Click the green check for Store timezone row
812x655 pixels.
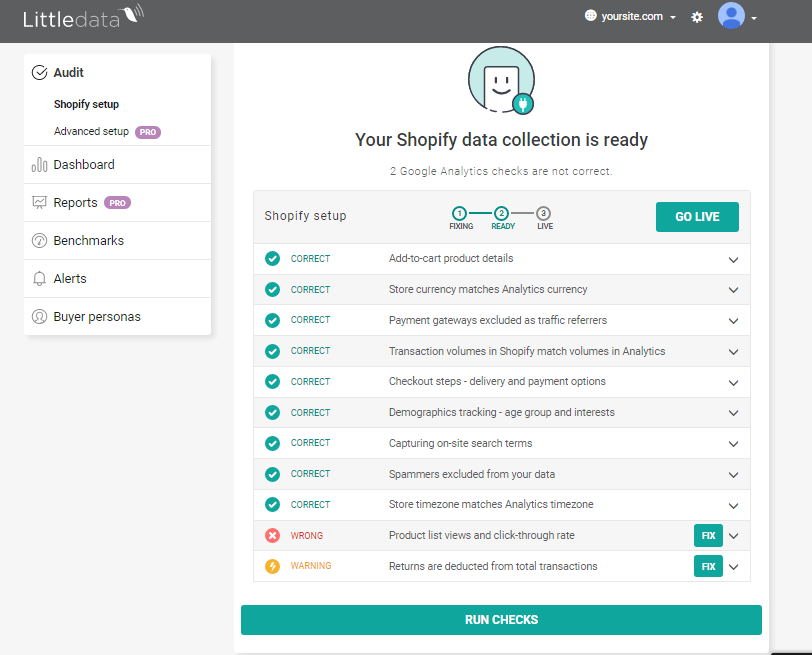(x=272, y=505)
